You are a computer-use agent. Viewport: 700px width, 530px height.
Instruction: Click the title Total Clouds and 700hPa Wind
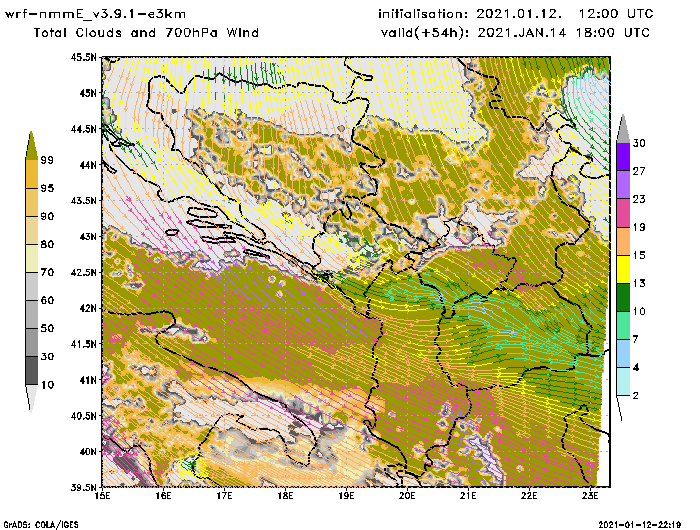click(x=146, y=33)
